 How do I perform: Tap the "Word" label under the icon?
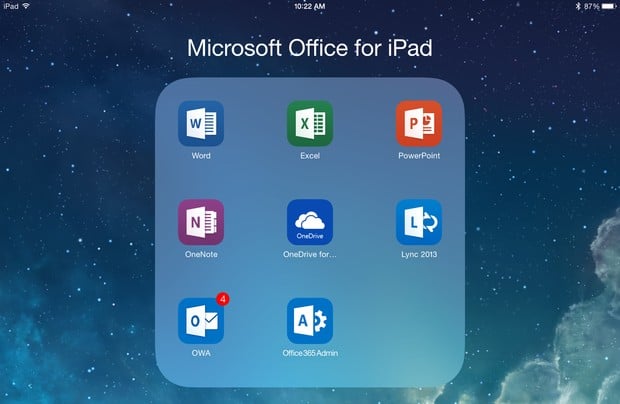click(201, 156)
